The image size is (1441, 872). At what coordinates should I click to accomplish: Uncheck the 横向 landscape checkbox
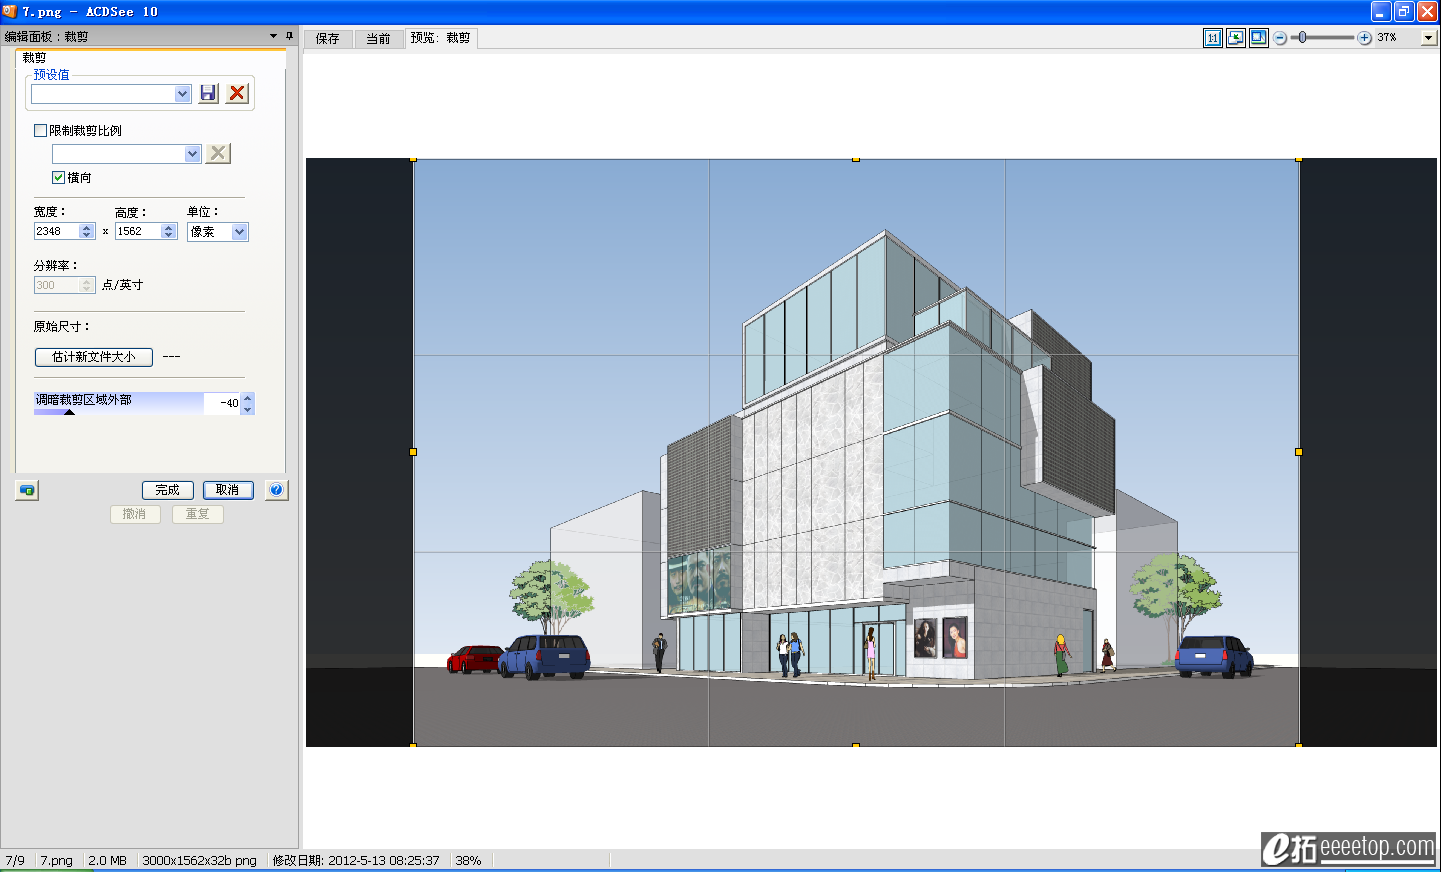58,177
